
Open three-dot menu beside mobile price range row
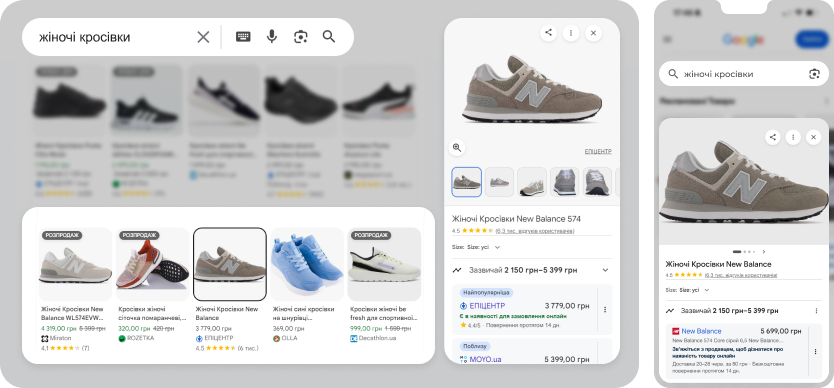(816, 311)
